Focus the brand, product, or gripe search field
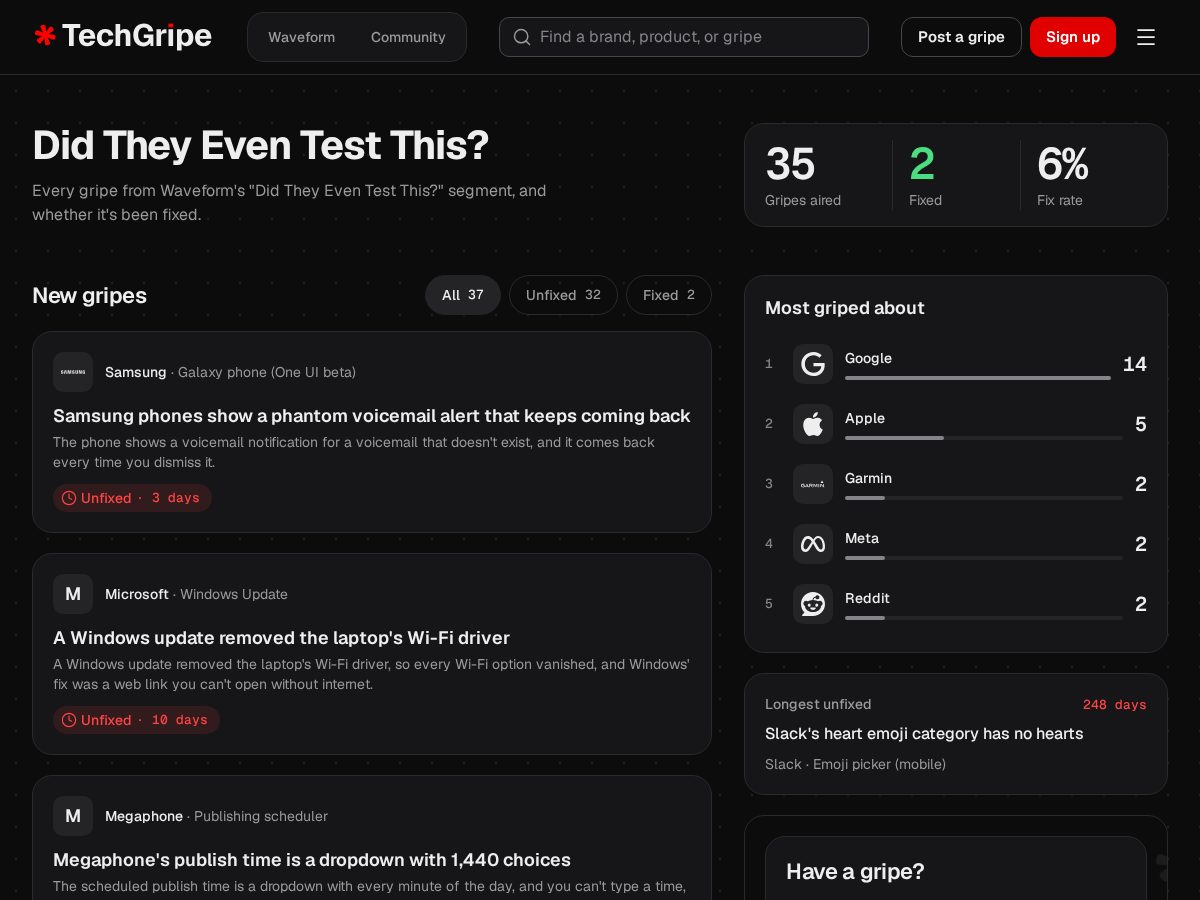Image resolution: width=1200 pixels, height=900 pixels. [684, 37]
